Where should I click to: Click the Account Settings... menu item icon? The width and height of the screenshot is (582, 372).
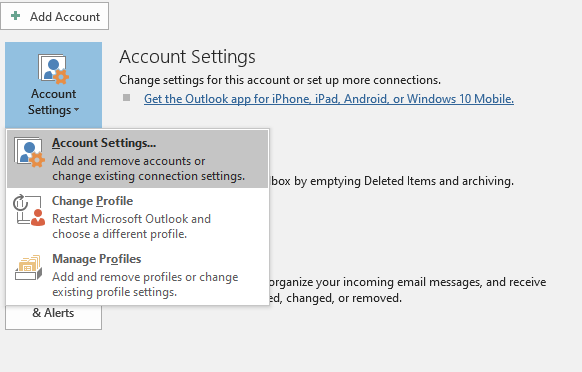point(29,152)
